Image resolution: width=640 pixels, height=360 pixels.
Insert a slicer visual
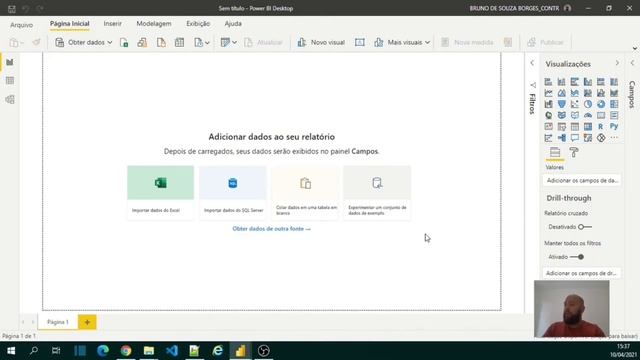click(562, 127)
